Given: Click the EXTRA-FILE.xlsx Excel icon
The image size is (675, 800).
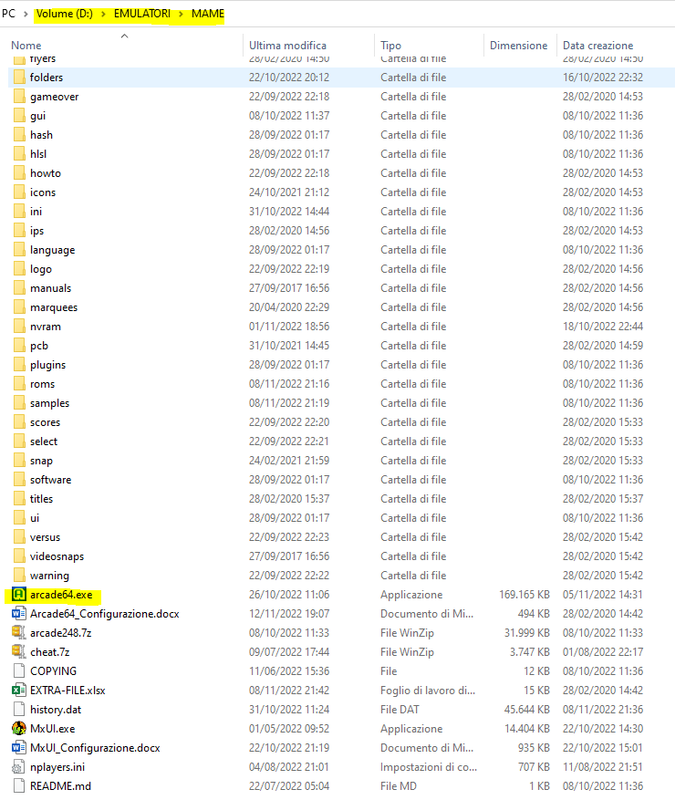Looking at the screenshot, I should click(x=19, y=690).
